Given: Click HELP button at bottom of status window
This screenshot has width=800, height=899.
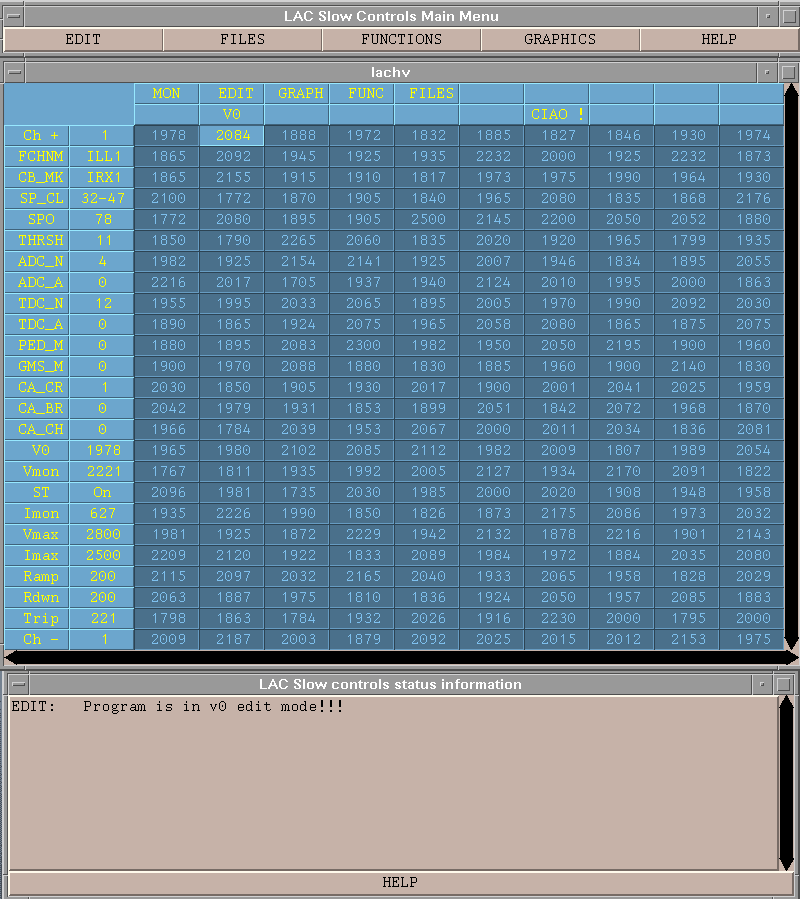Looking at the screenshot, I should coord(400,882).
